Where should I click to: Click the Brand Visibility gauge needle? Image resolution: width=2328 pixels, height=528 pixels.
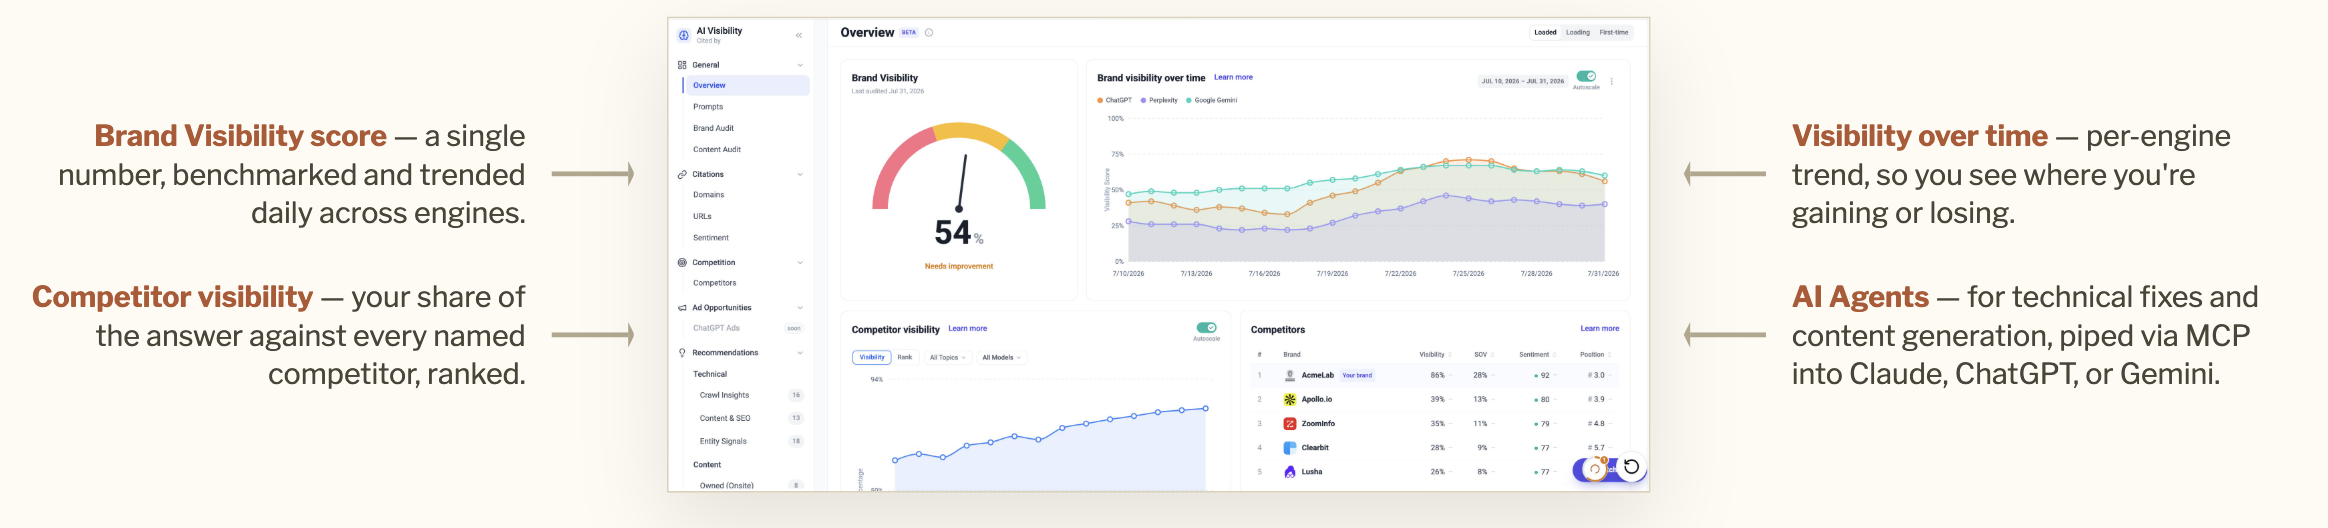coord(962,182)
